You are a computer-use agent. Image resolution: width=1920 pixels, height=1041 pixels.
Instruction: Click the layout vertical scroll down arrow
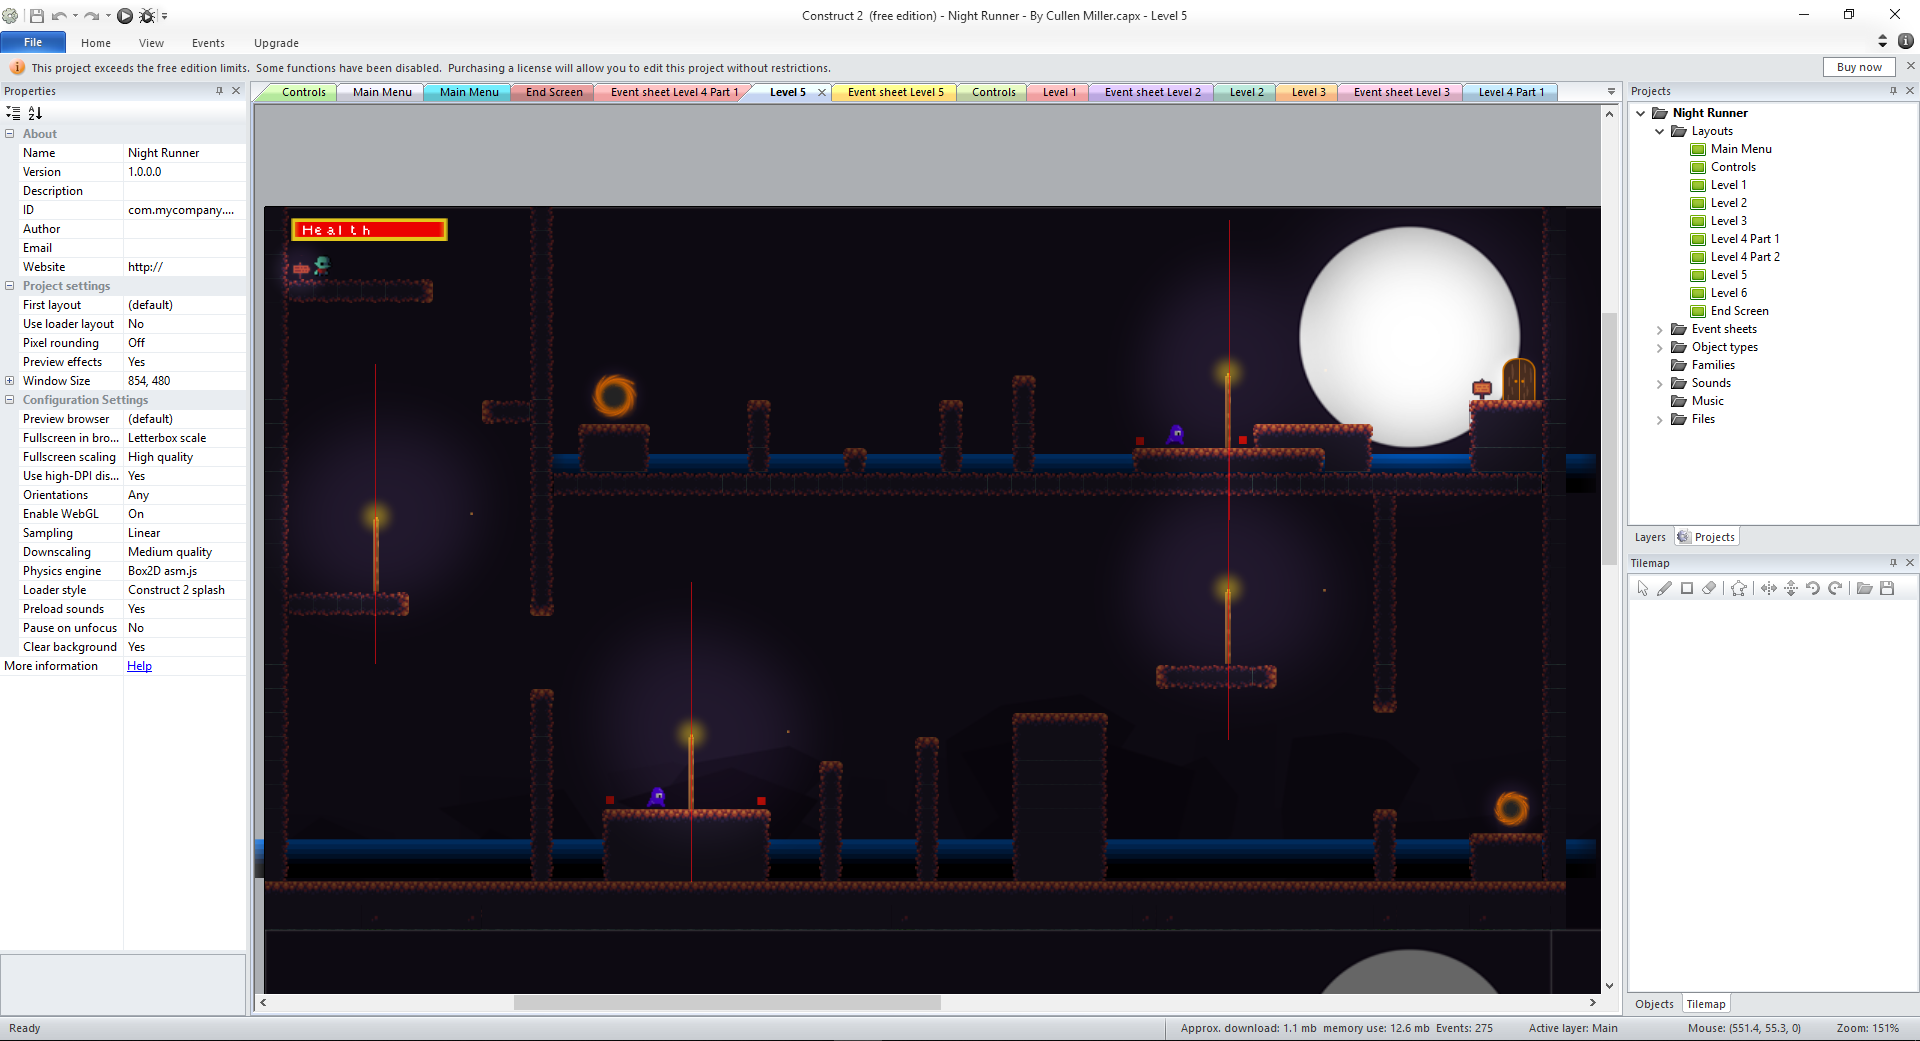[1609, 985]
